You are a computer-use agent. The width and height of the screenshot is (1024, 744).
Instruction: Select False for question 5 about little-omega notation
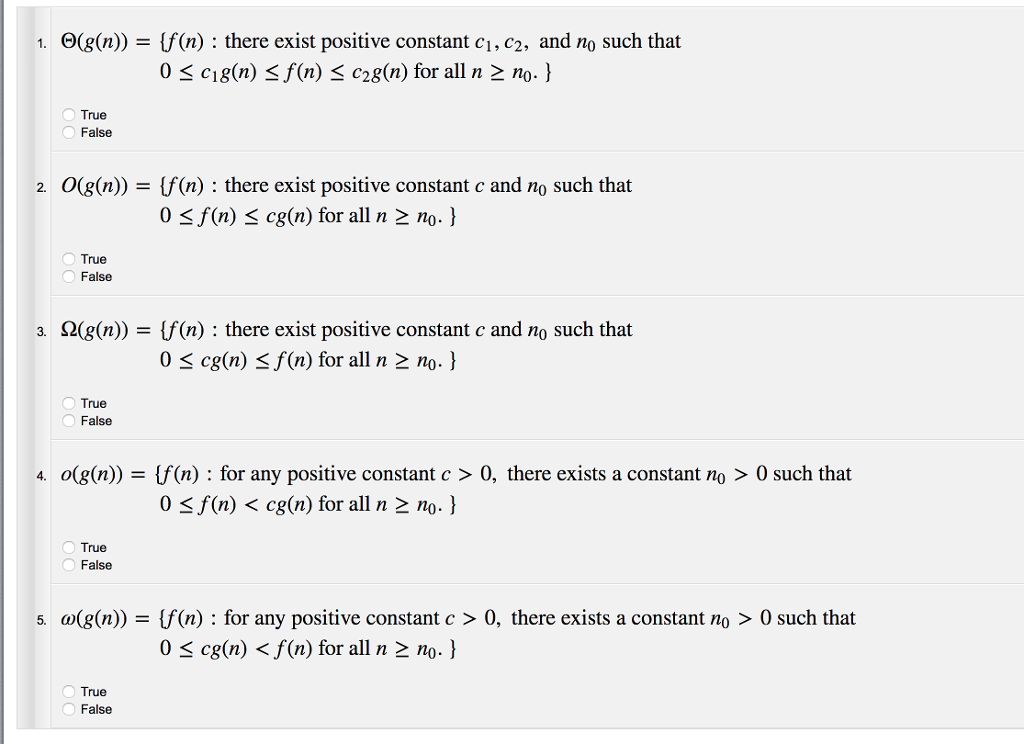68,709
